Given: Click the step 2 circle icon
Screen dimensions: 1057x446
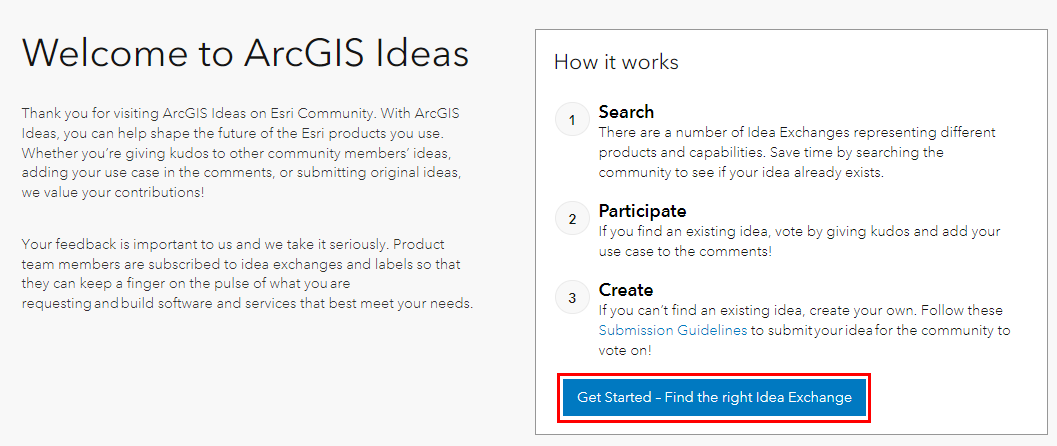Looking at the screenshot, I should pyautogui.click(x=572, y=218).
